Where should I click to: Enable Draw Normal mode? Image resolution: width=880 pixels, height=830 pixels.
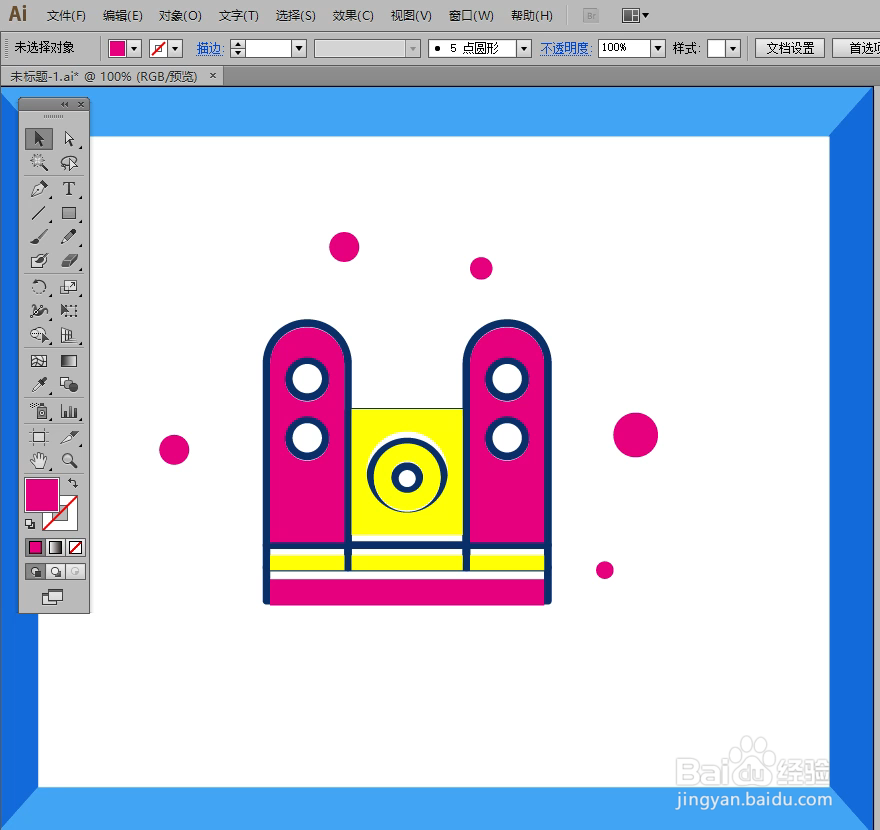(35, 572)
